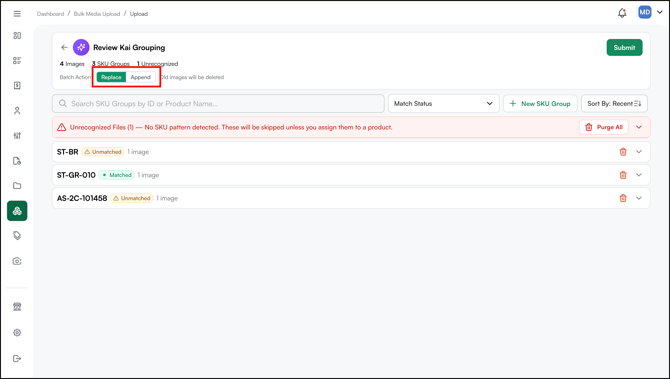
Task: Select the highlighted bulk media upload sidebar icon
Action: (x=17, y=211)
